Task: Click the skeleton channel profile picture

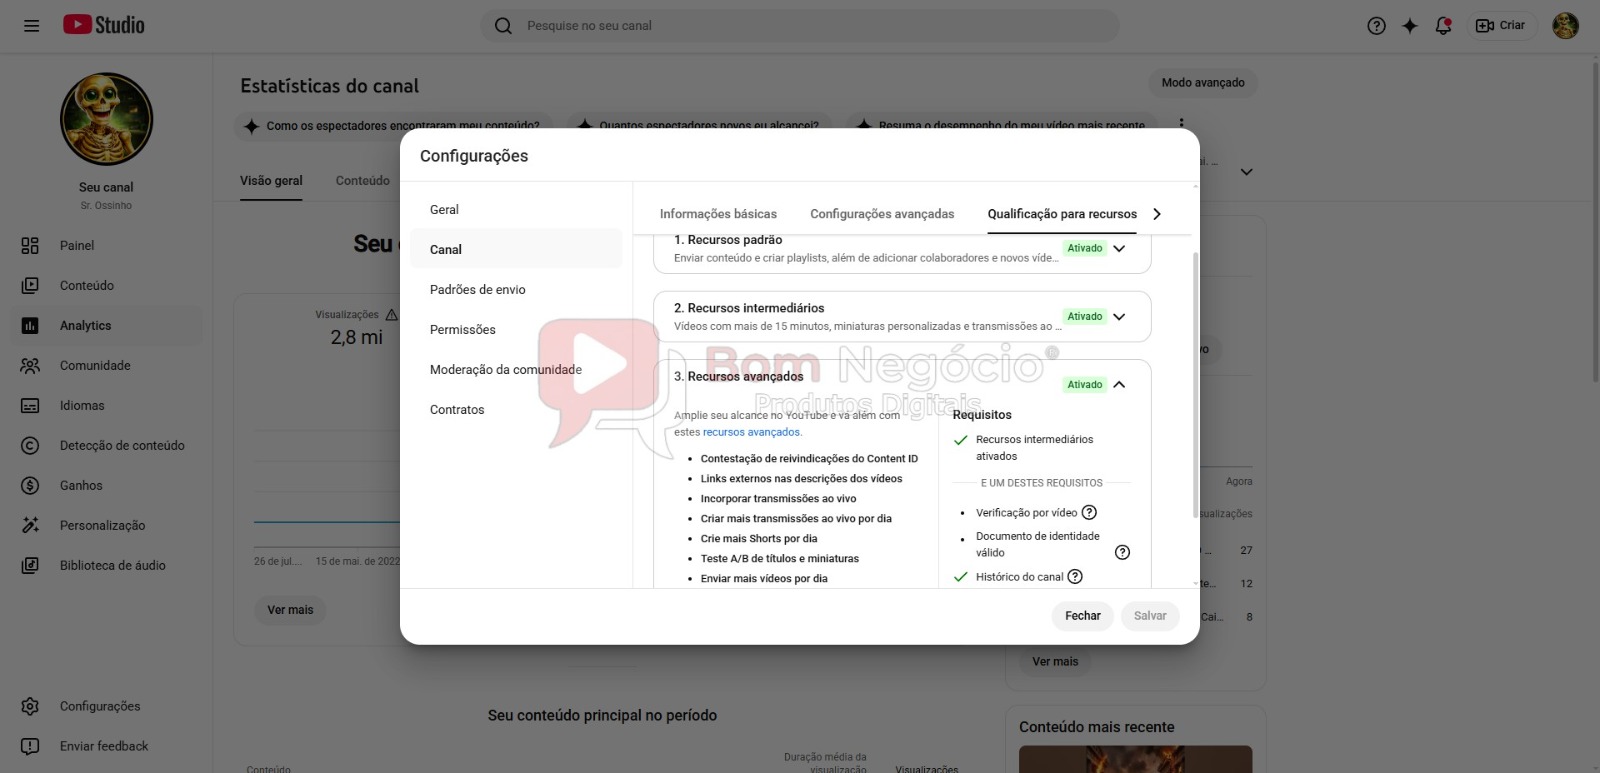Action: (x=106, y=119)
